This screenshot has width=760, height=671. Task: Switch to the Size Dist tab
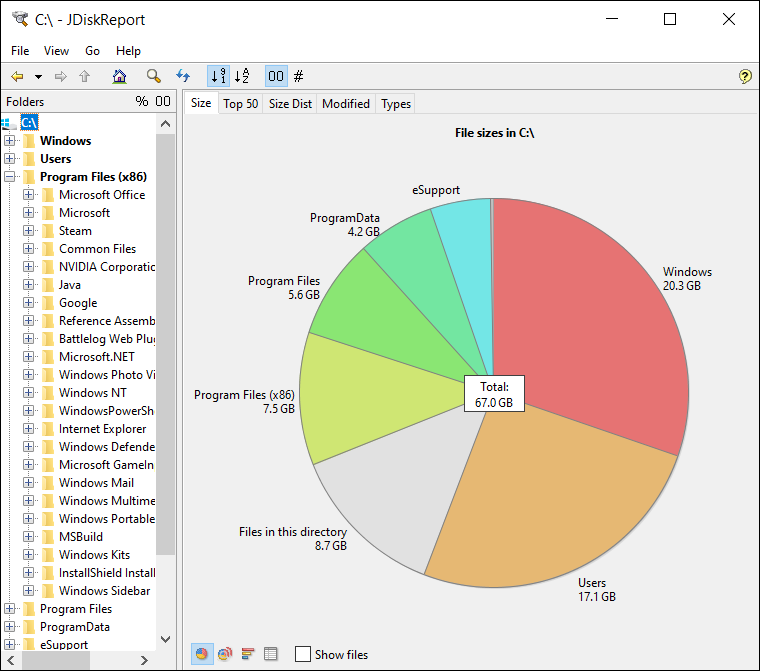coord(290,104)
